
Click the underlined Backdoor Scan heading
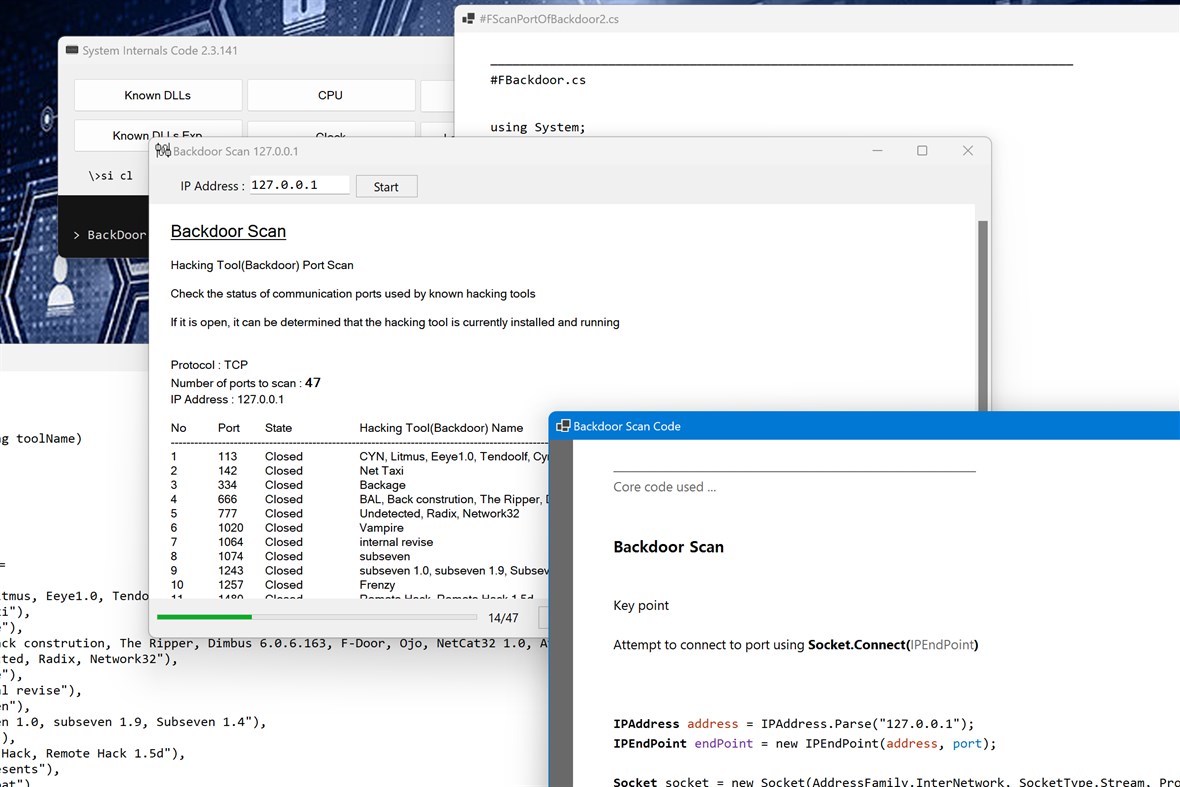[x=228, y=231]
